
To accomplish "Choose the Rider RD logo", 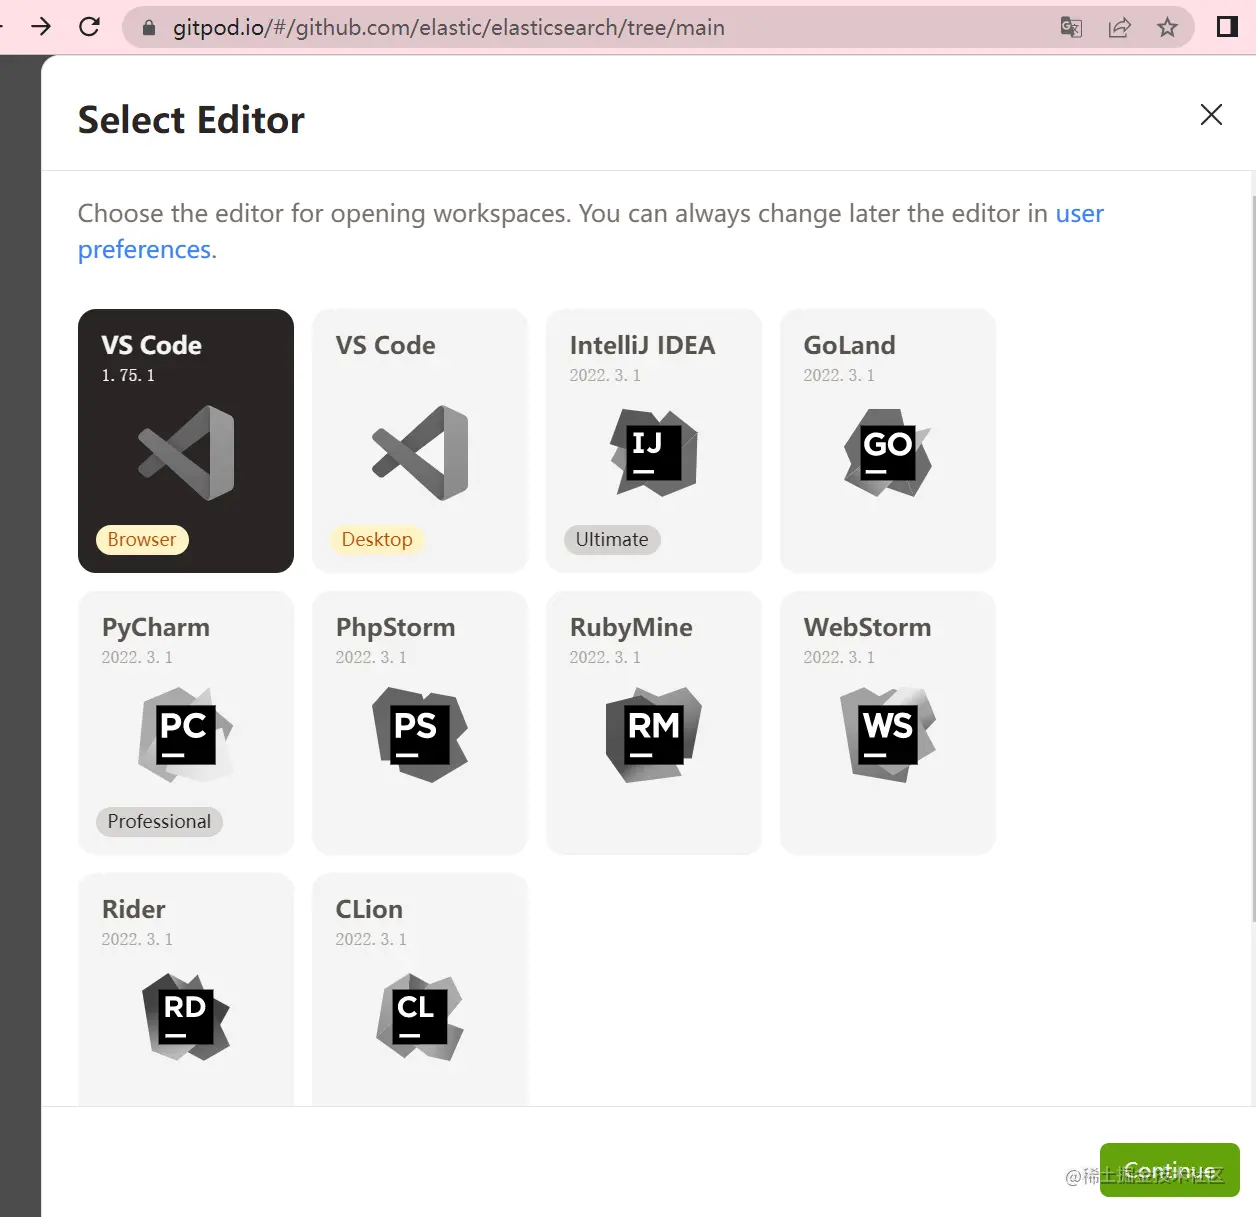I will [x=186, y=1017].
